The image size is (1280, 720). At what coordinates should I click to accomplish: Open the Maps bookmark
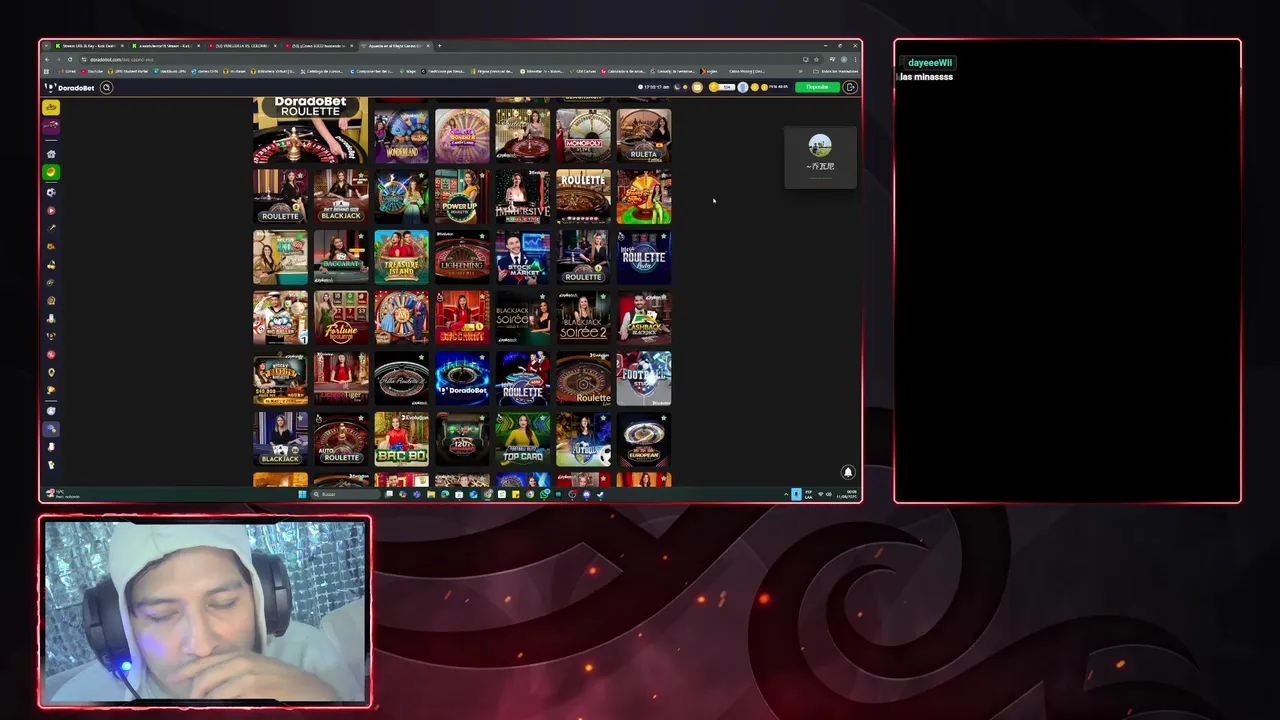[409, 71]
